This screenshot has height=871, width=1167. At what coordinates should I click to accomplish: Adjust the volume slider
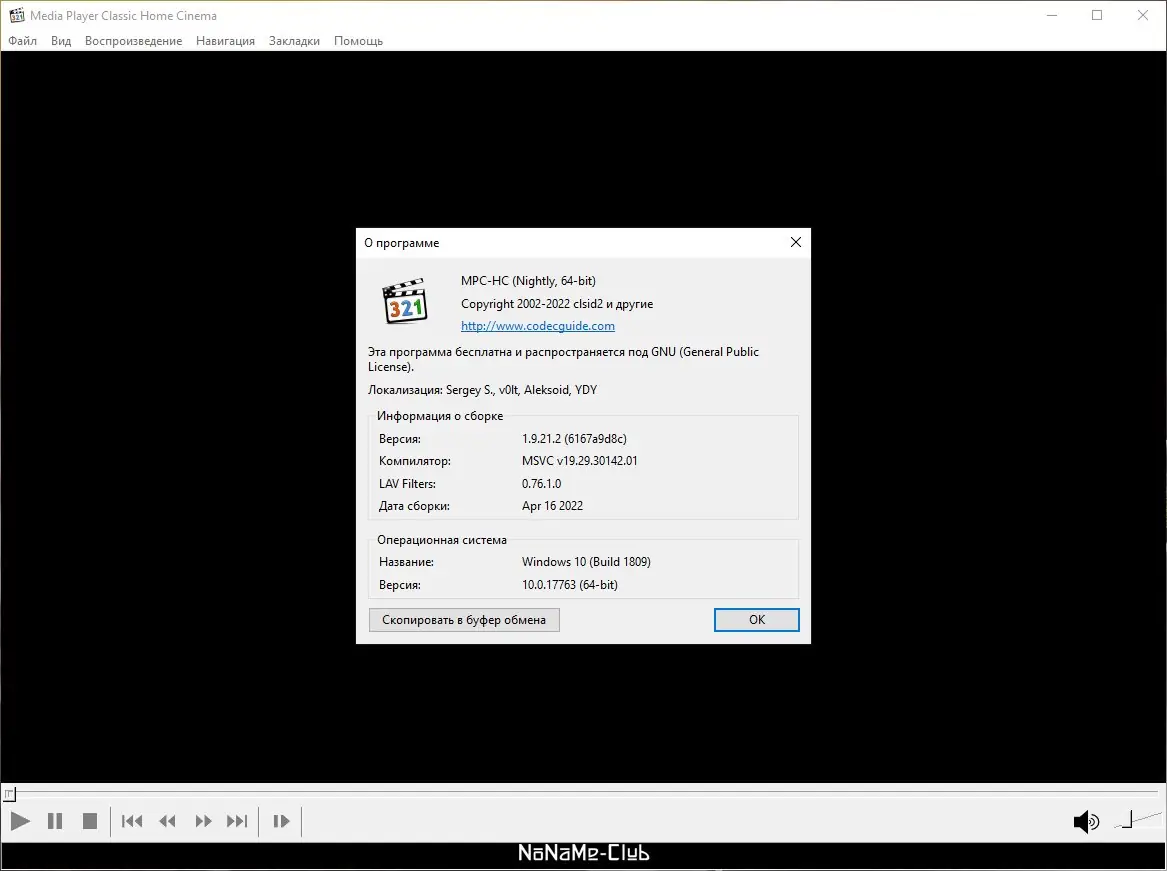coord(1137,820)
